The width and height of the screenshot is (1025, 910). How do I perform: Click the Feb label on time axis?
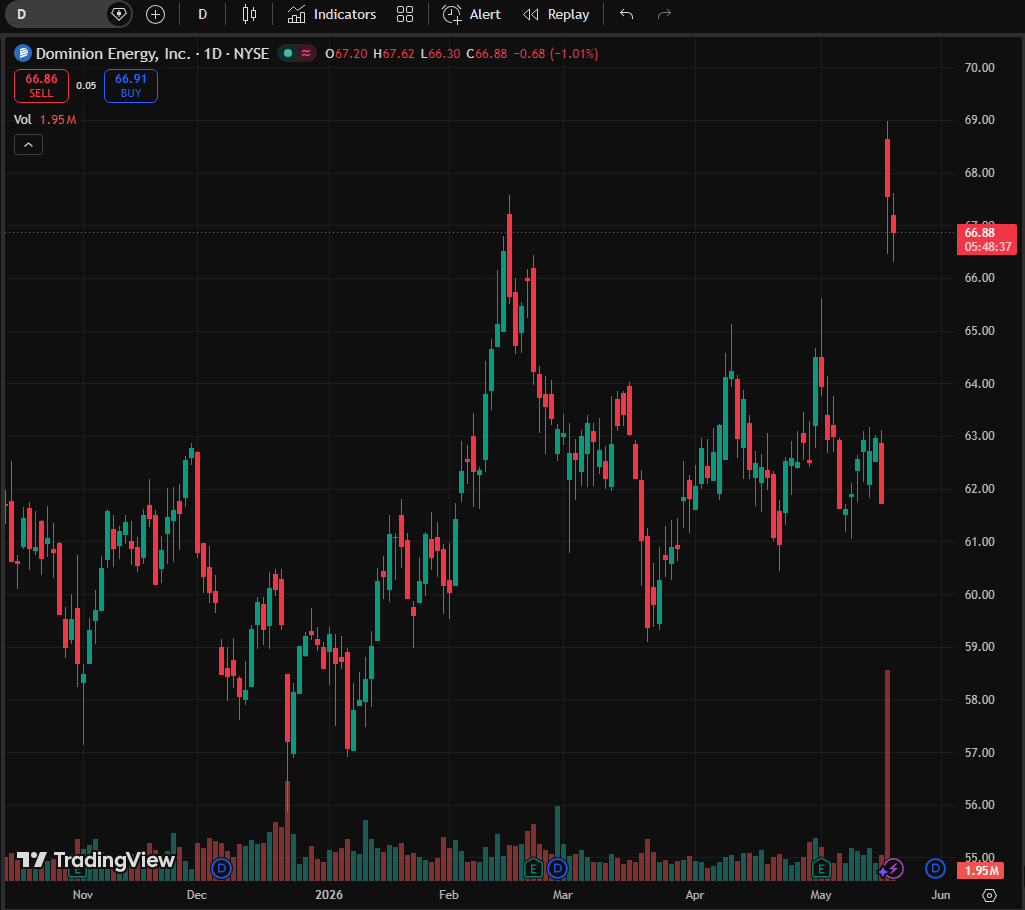click(448, 895)
